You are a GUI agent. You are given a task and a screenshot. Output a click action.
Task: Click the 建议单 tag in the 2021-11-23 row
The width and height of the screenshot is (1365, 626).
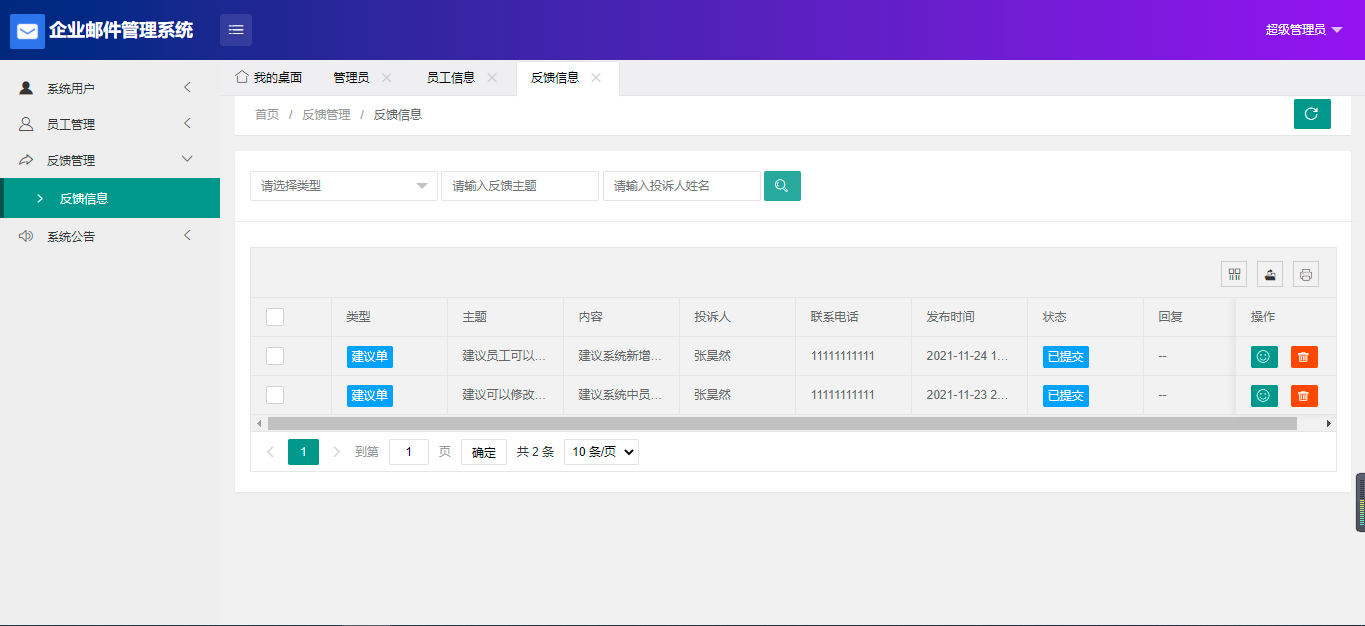point(370,396)
